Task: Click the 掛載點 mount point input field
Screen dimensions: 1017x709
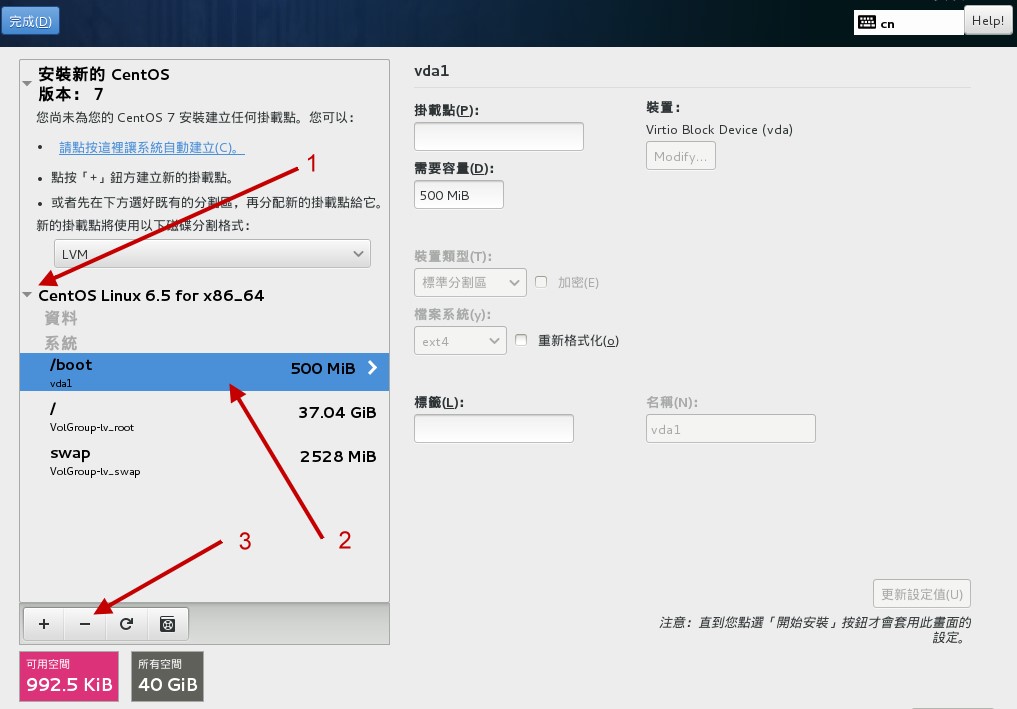Action: pos(498,137)
